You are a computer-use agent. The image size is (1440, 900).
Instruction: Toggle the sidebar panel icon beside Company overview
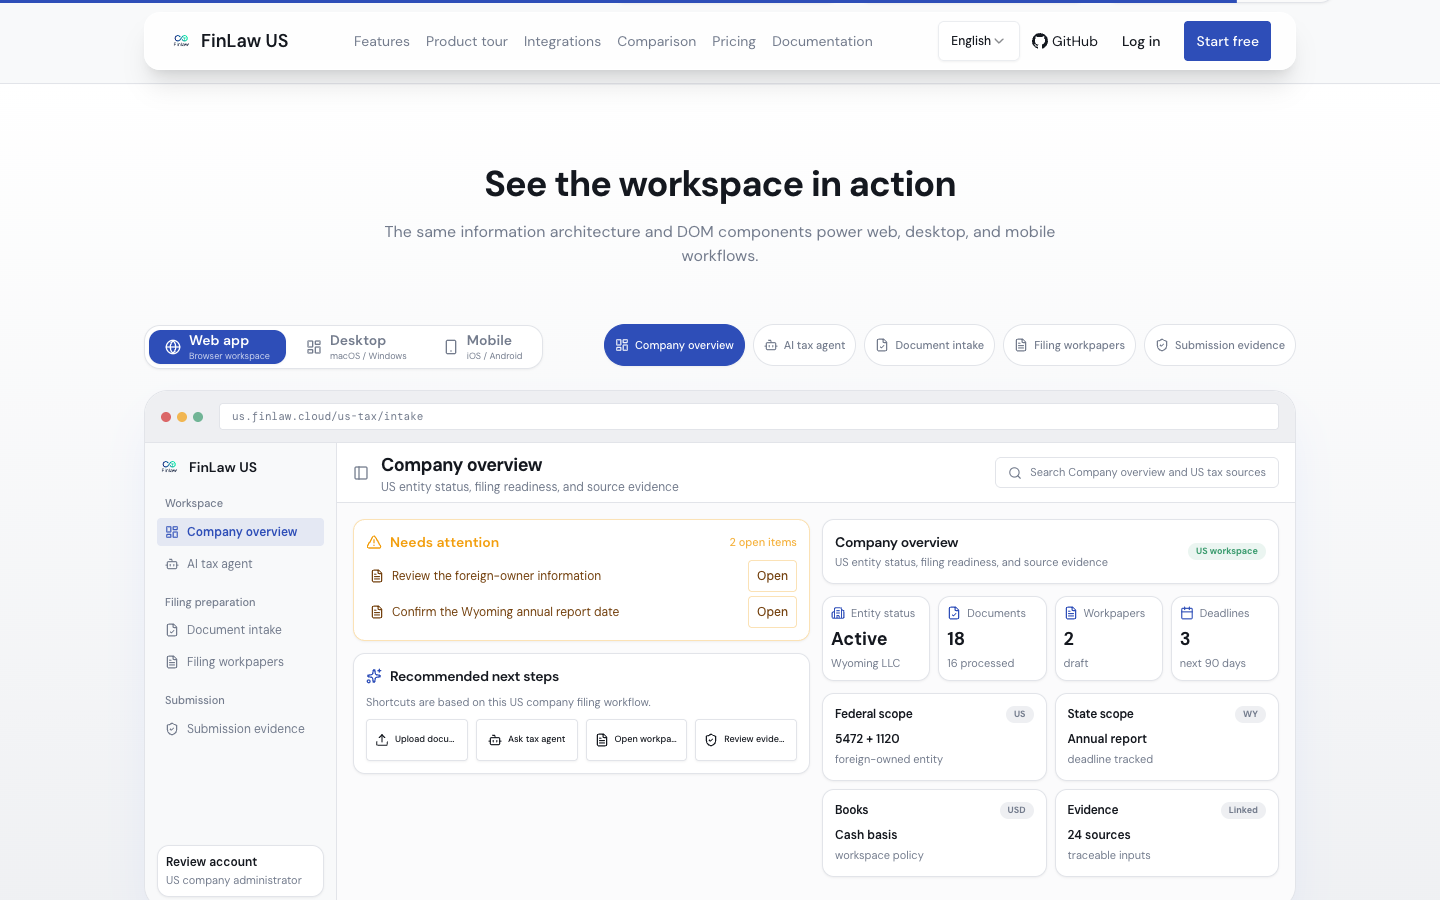[x=361, y=473]
